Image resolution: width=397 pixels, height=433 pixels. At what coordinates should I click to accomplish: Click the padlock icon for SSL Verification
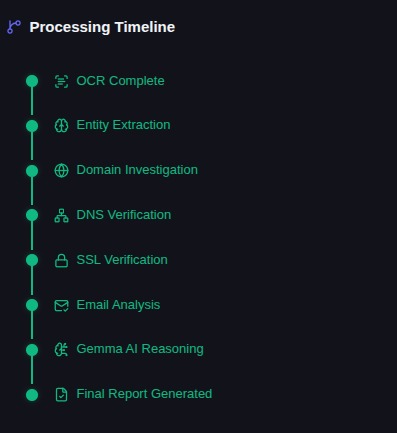coord(61,260)
